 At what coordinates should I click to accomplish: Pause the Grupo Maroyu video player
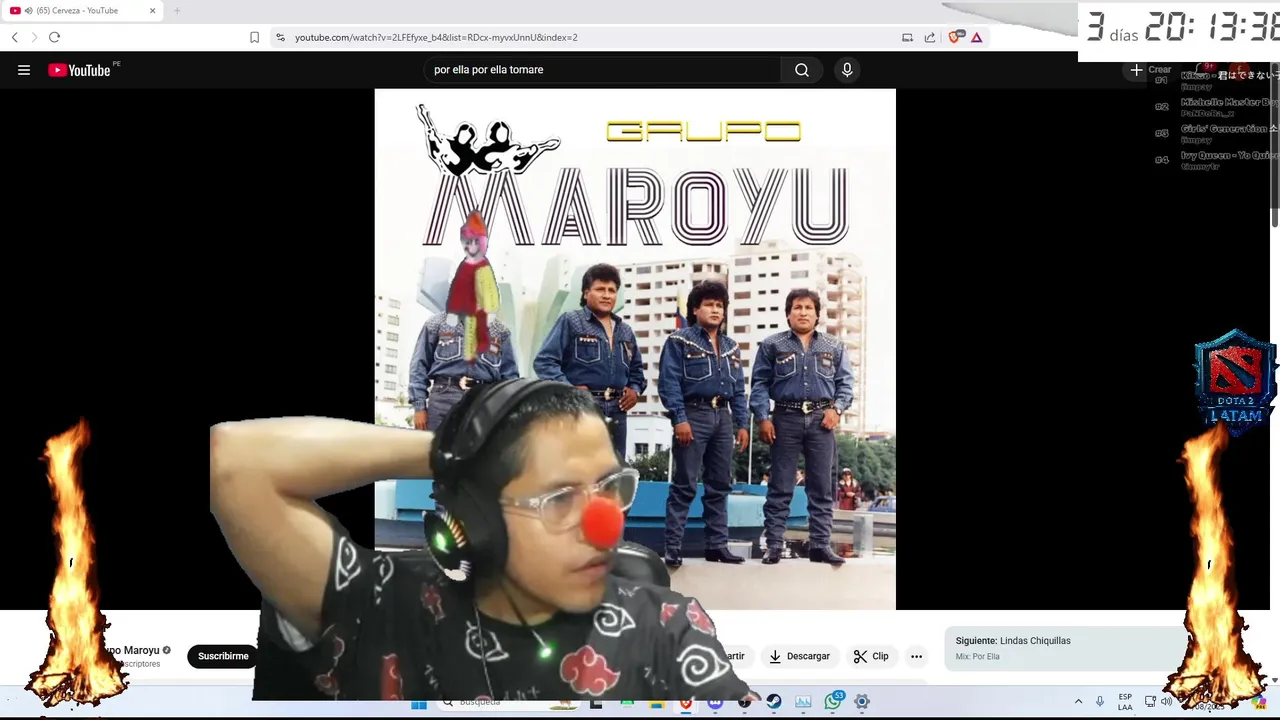[x=635, y=349]
